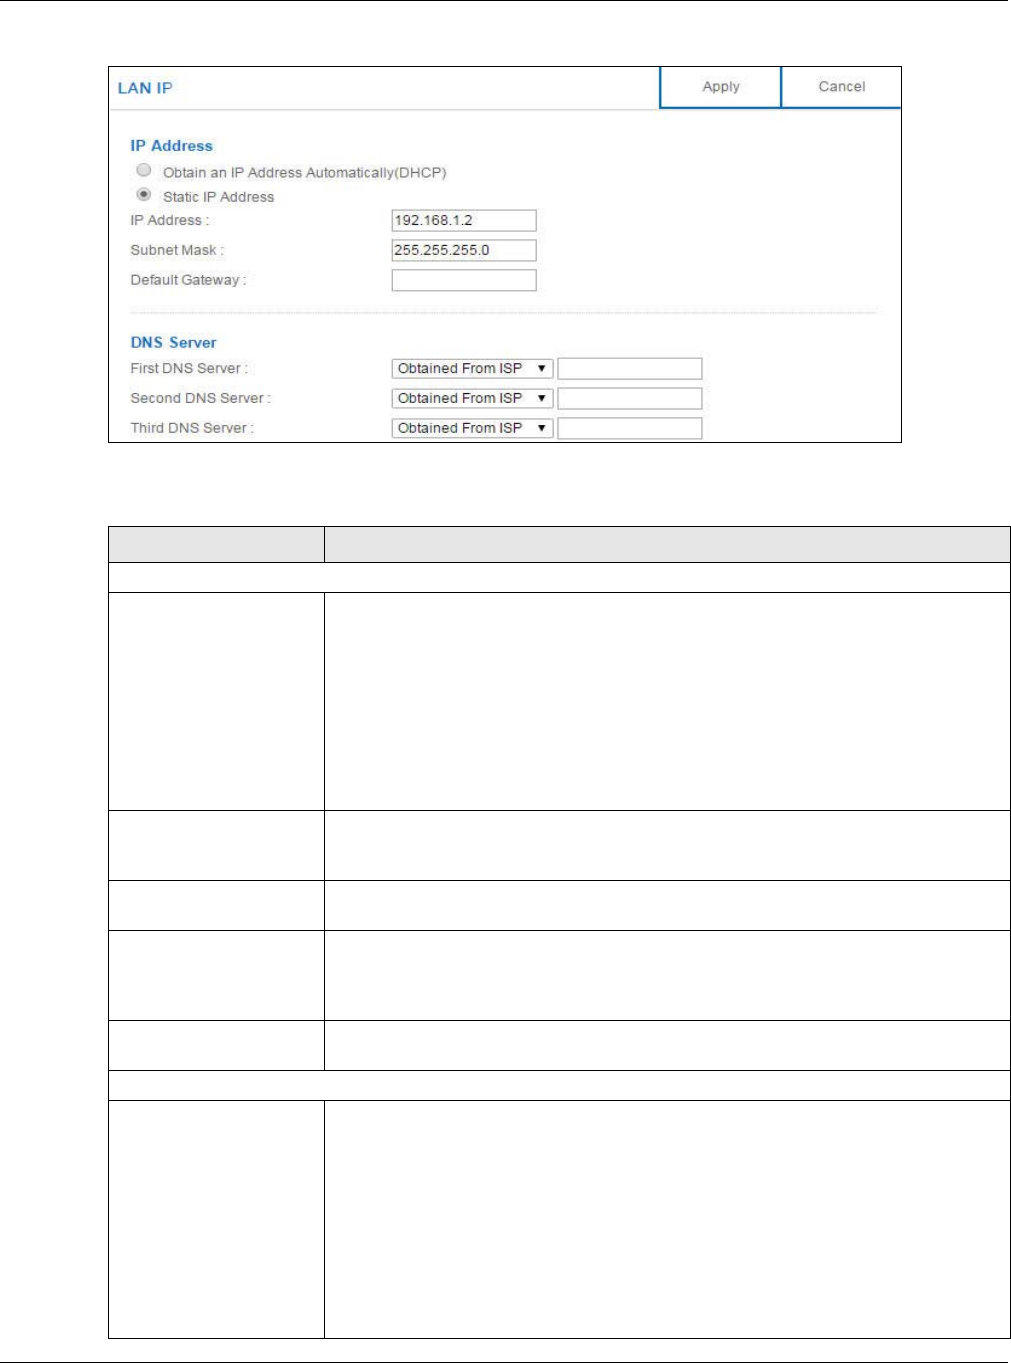1011x1363 pixels.
Task: Select Obtain an IP Address Automatically (DHCP)
Action: tap(144, 171)
